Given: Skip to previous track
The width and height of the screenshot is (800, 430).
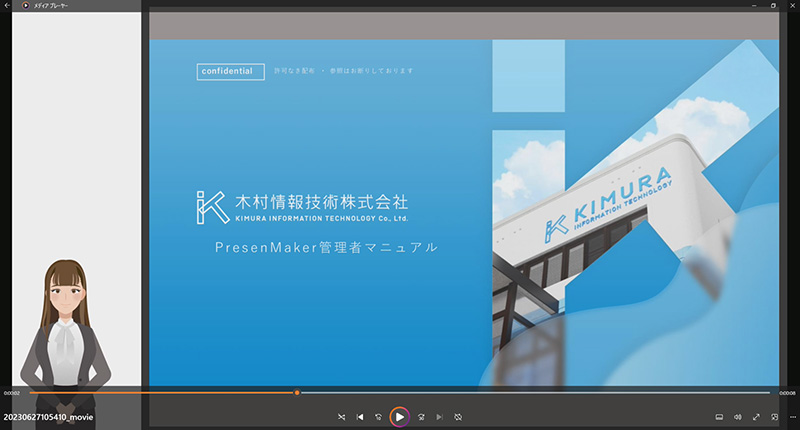Looking at the screenshot, I should coord(360,416).
